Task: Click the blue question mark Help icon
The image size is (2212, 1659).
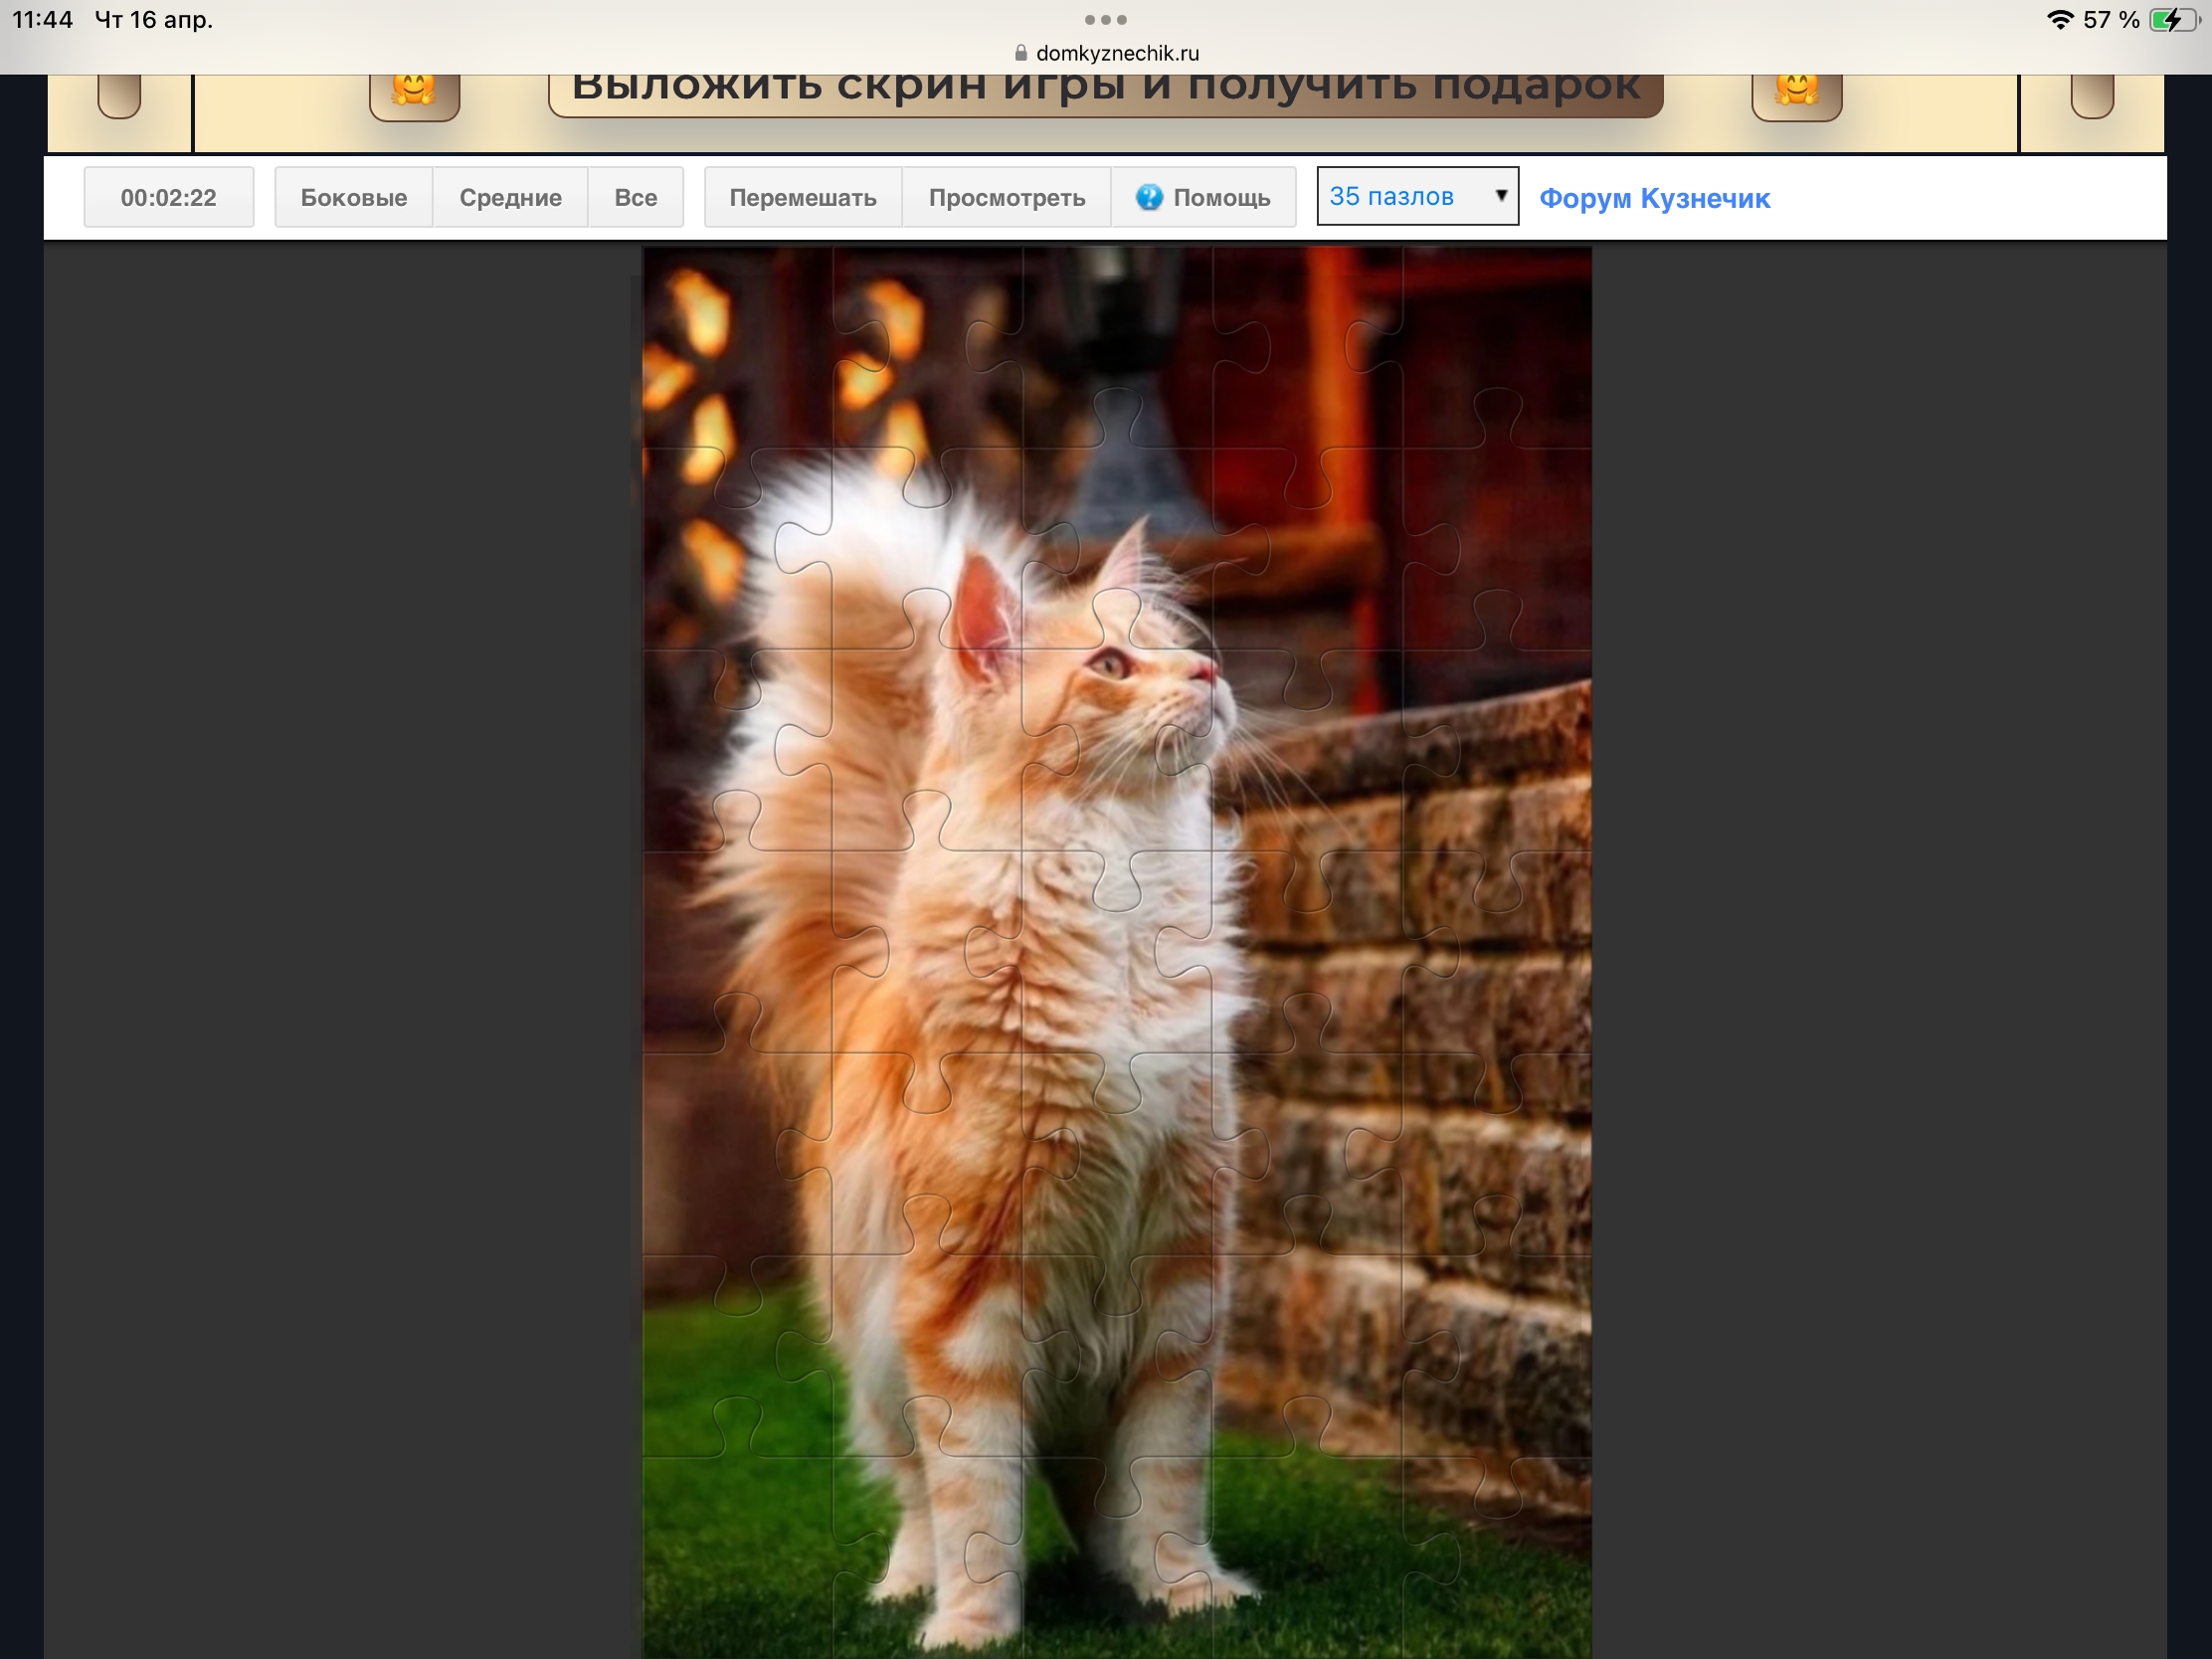Action: point(1149,197)
